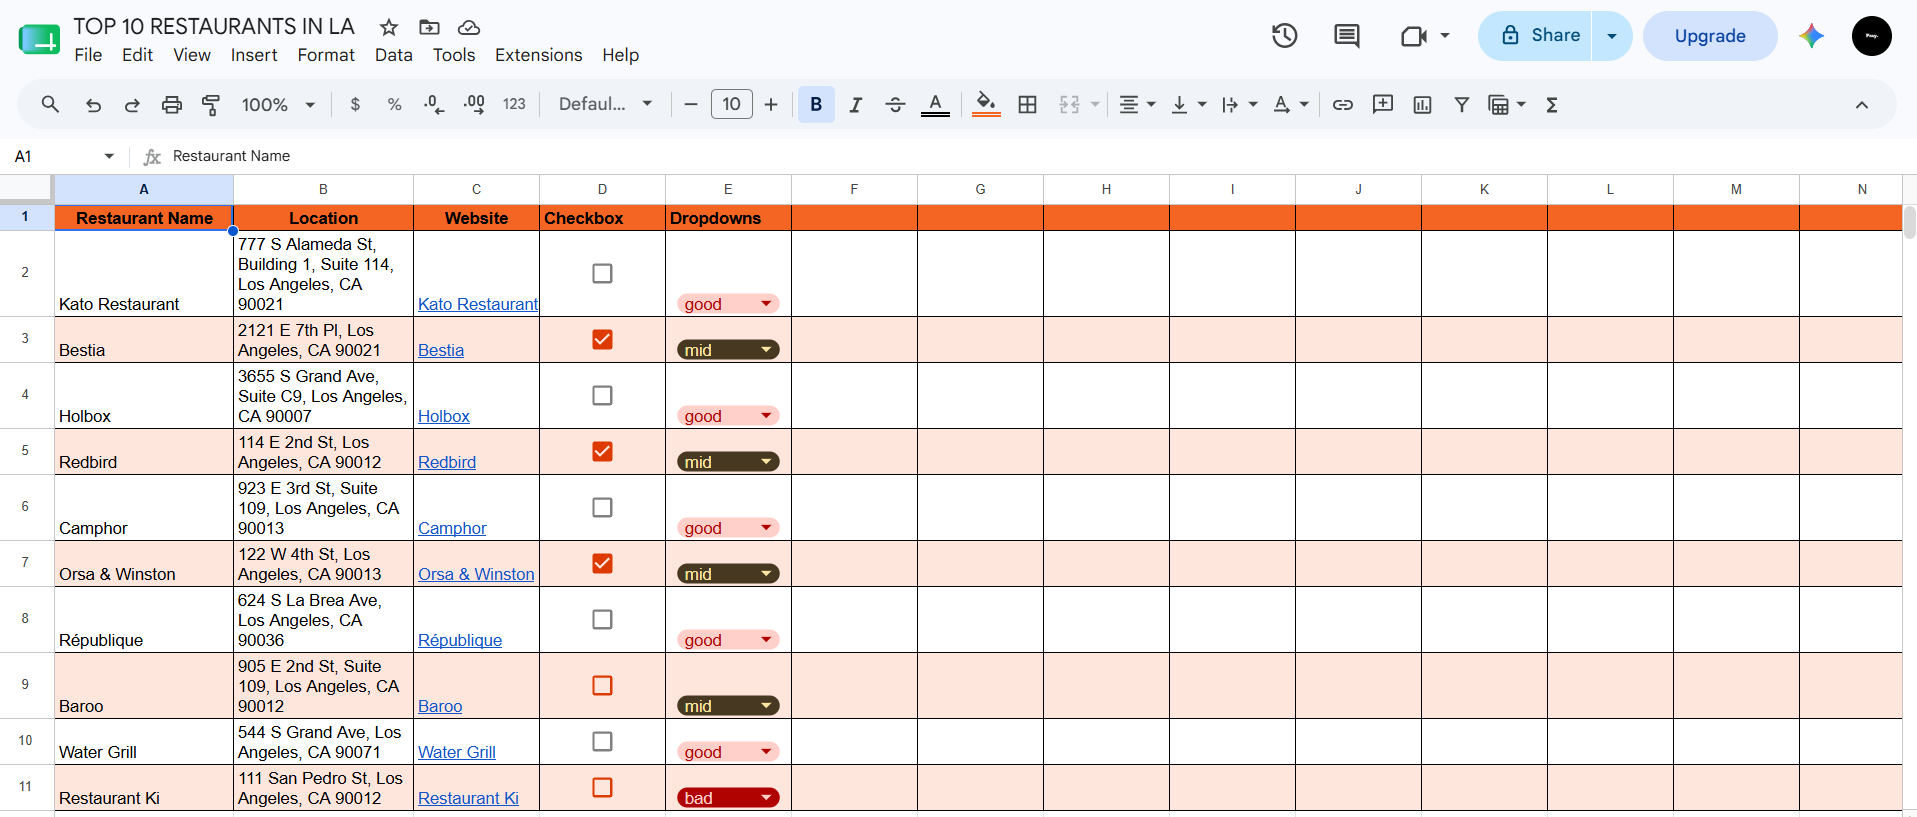The width and height of the screenshot is (1917, 817).
Task: Click the insert link icon
Action: [1343, 104]
